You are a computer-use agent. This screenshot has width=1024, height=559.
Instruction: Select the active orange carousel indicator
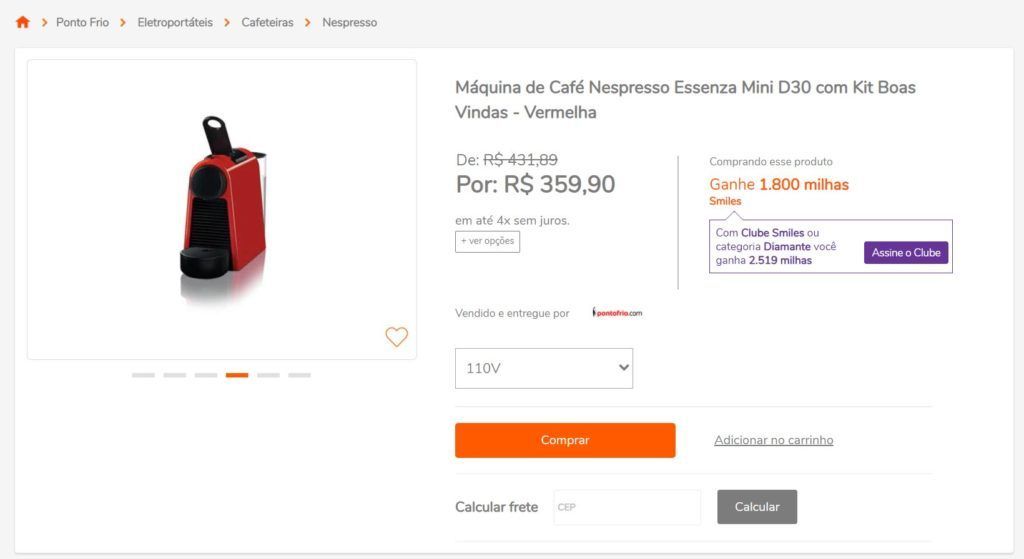[237, 375]
